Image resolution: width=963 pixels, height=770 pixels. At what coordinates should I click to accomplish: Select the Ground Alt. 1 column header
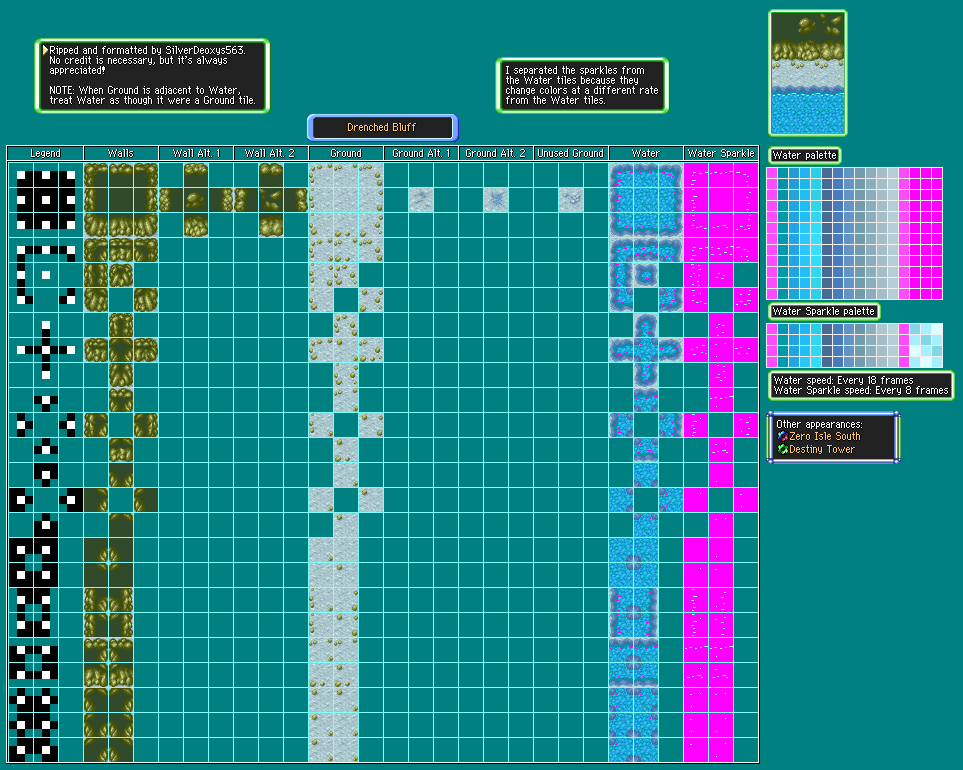coord(421,153)
